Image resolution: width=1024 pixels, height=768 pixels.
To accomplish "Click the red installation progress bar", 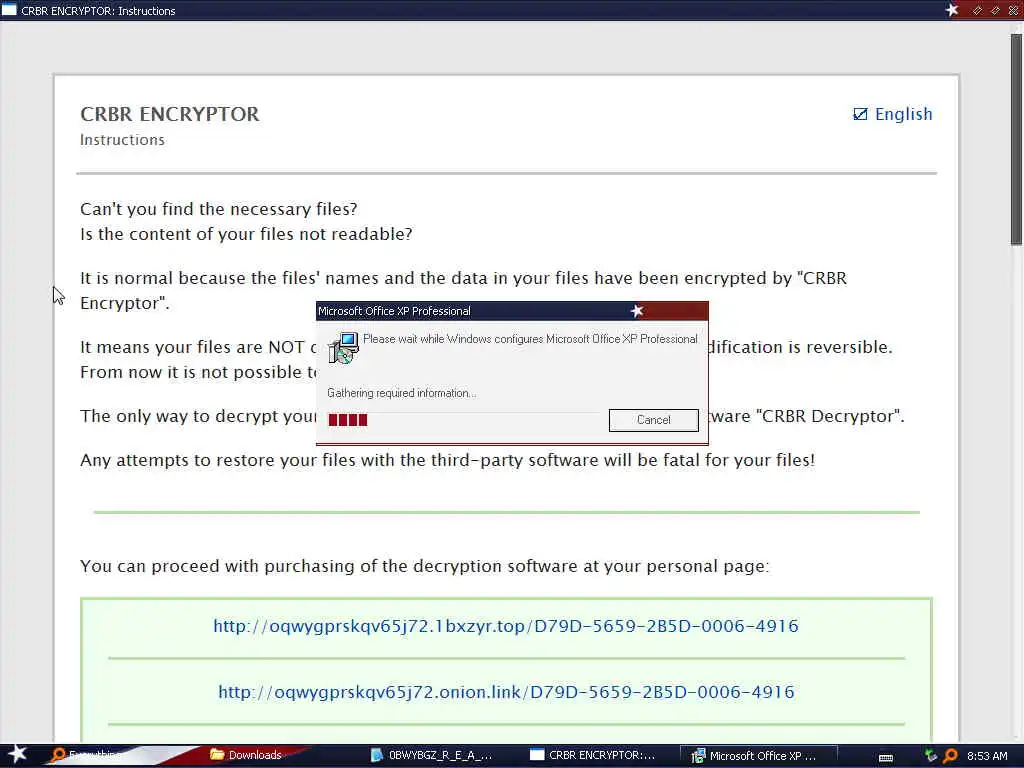I will point(347,420).
